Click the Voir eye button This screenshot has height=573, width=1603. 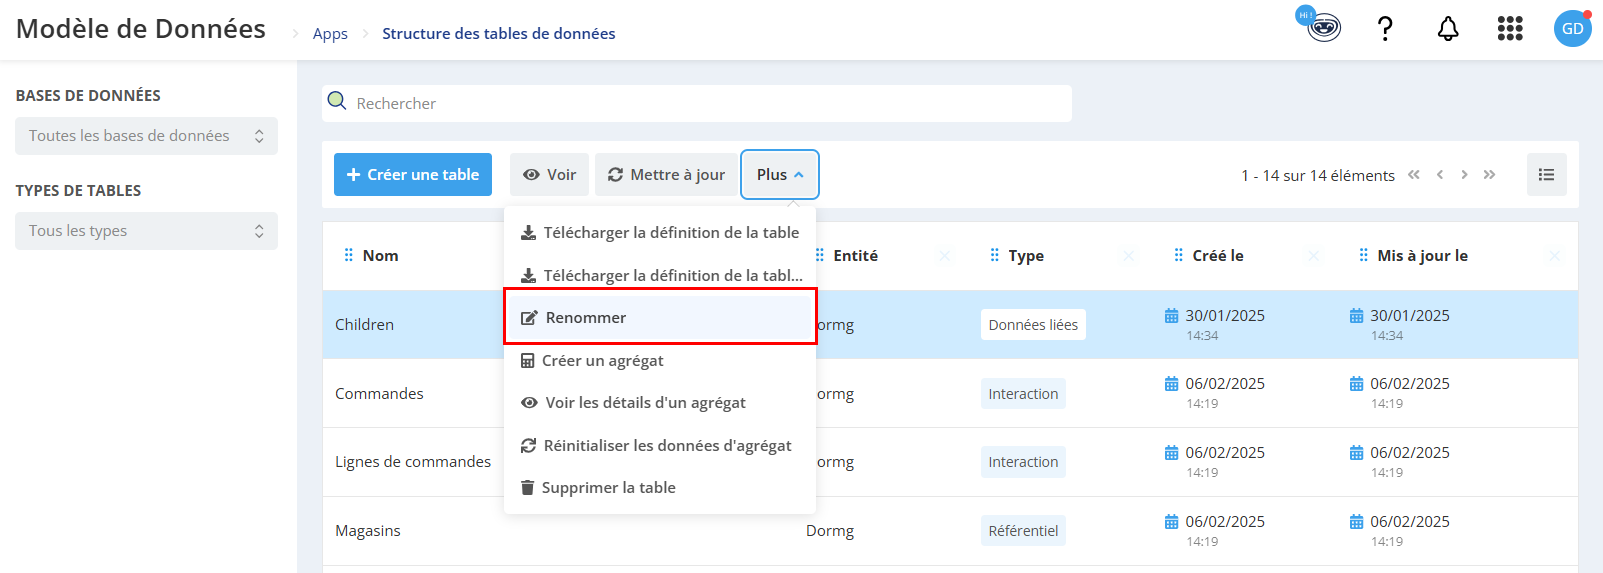click(549, 174)
